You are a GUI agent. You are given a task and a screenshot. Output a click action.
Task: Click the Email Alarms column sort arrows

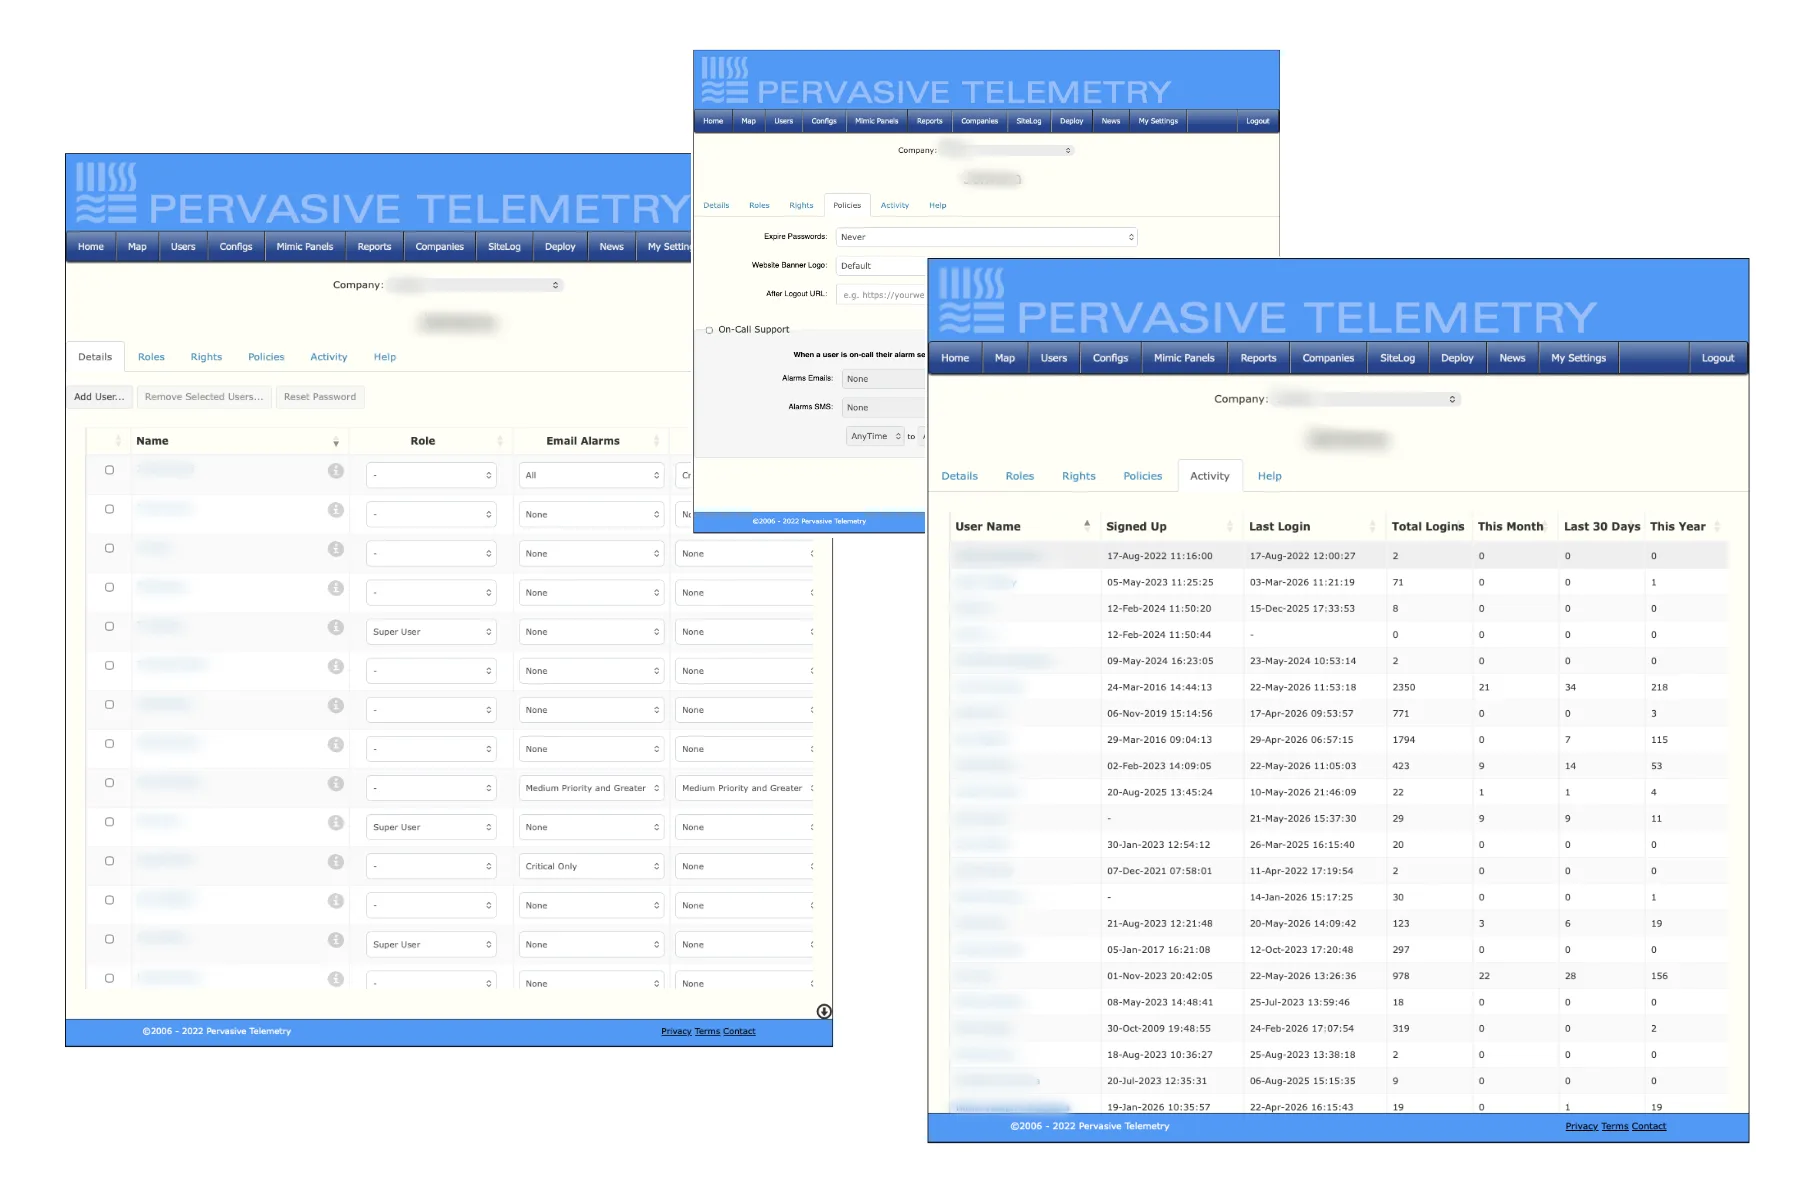click(656, 441)
